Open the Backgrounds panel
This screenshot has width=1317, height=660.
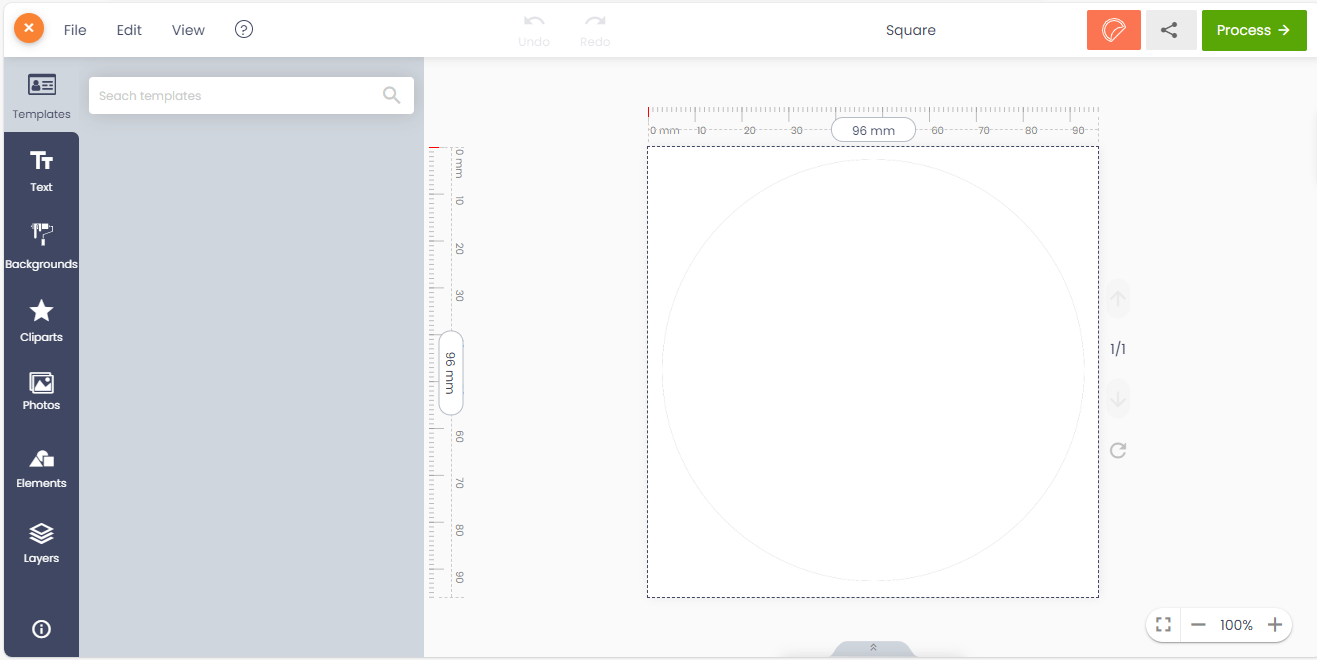[41, 246]
